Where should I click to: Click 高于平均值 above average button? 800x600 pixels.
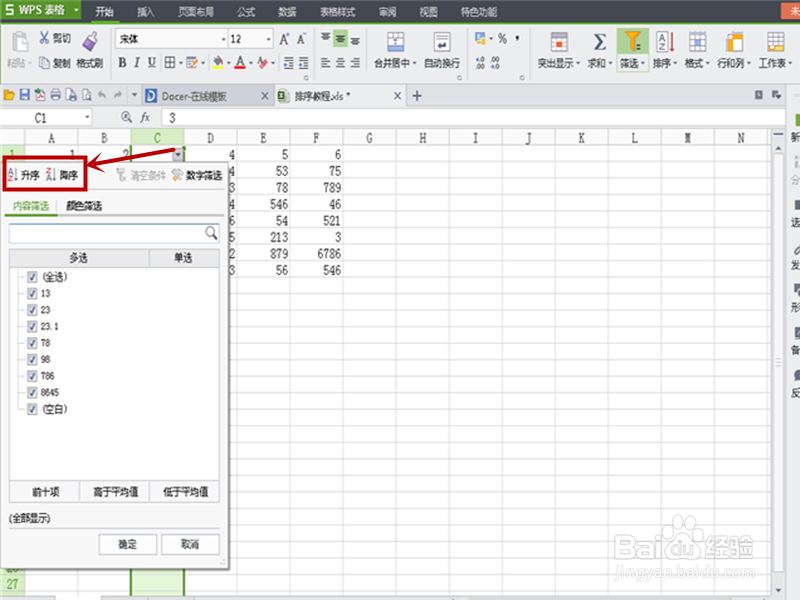click(115, 492)
